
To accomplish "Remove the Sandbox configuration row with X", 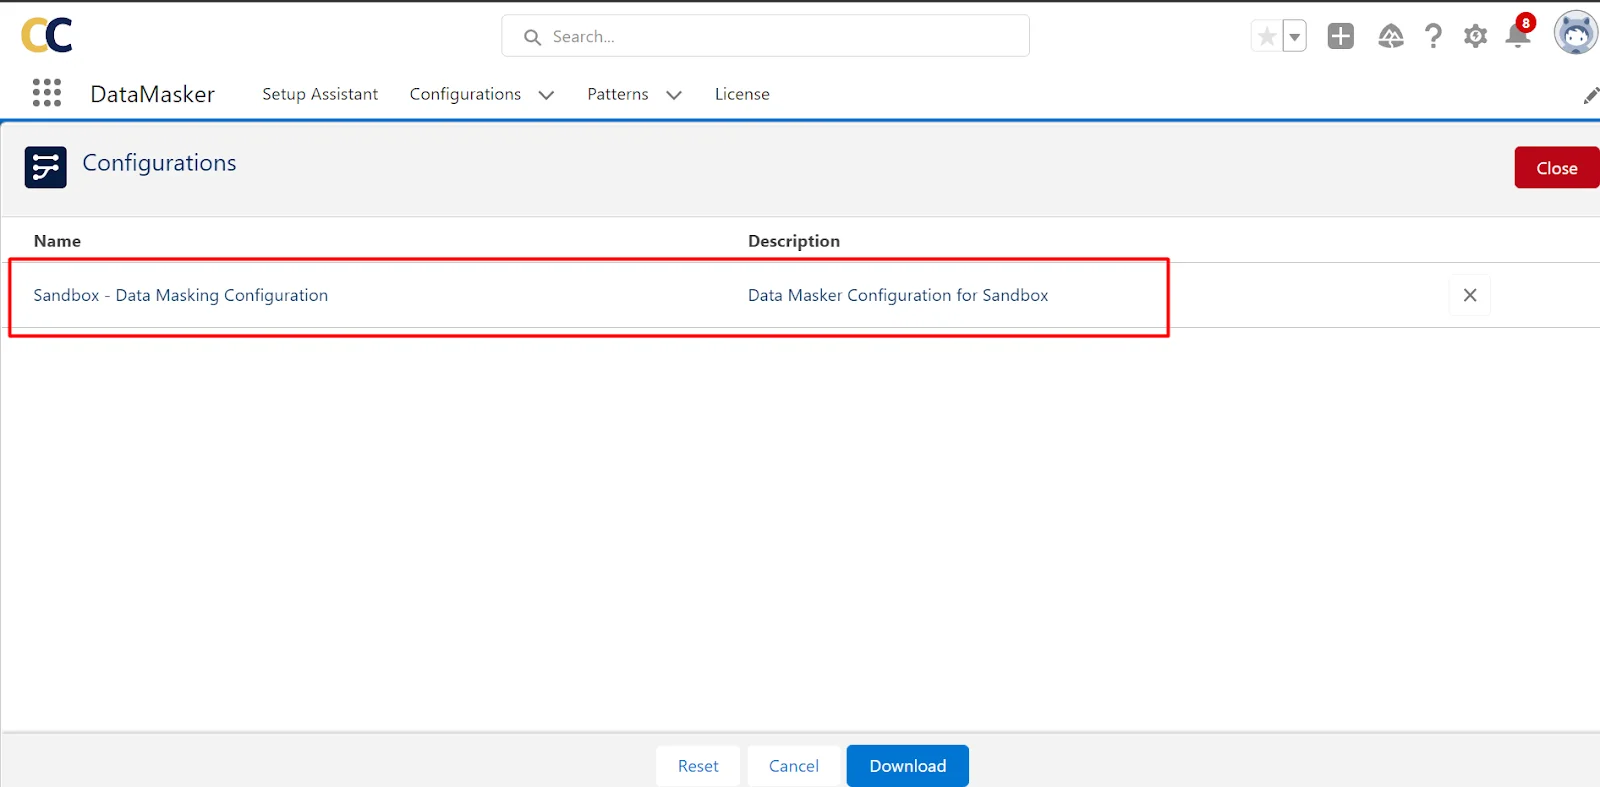I will coord(1469,295).
